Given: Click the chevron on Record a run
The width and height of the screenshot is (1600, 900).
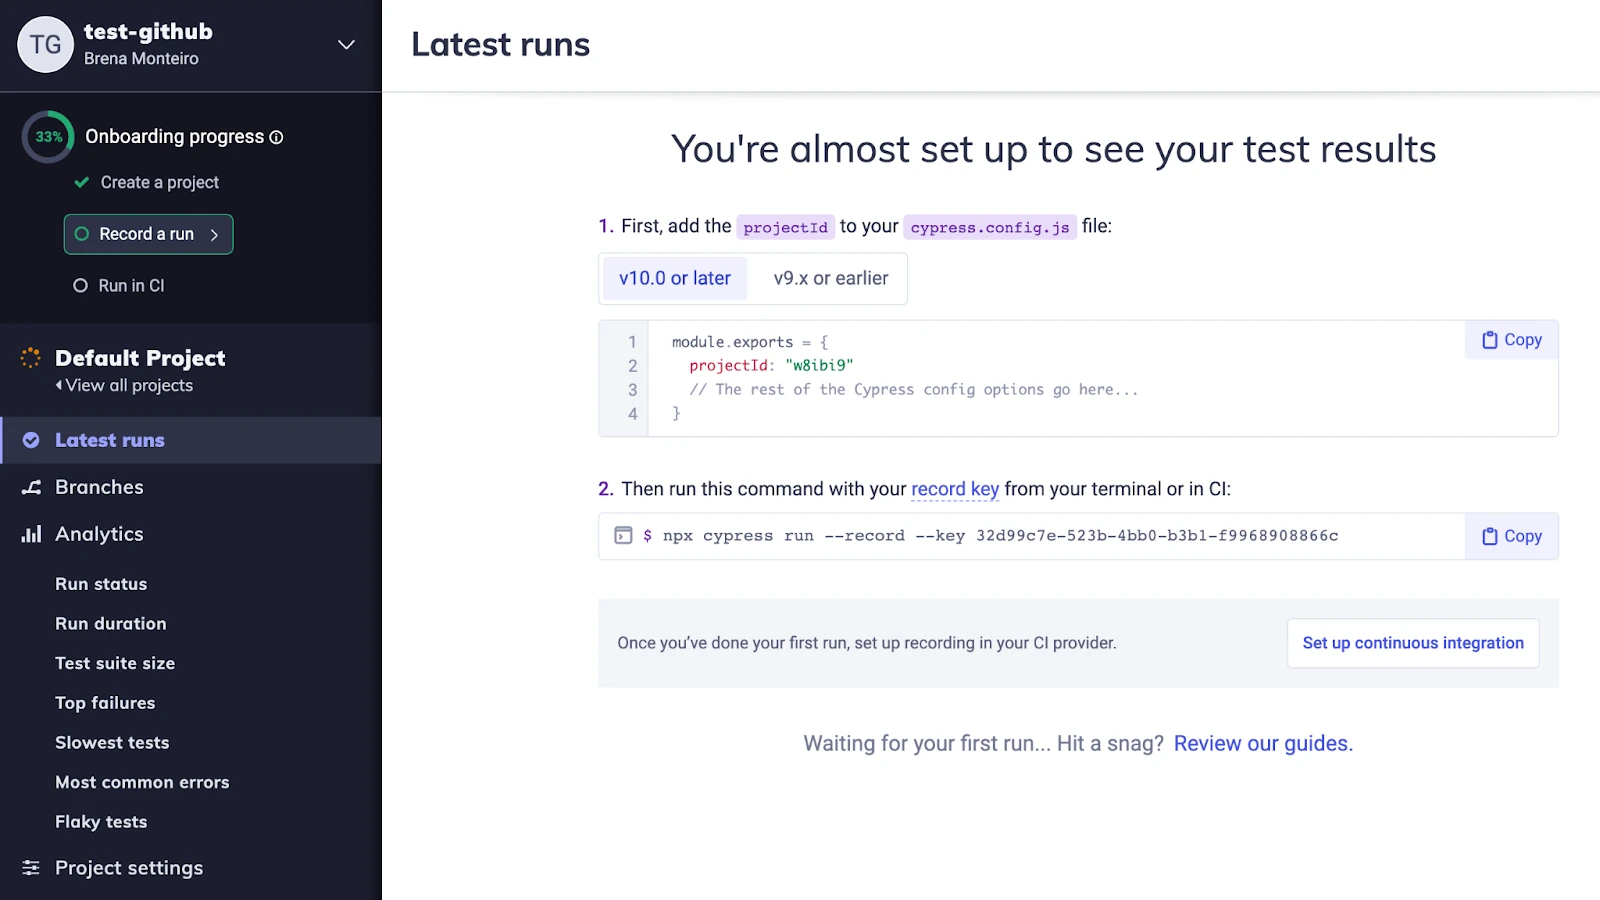Looking at the screenshot, I should point(214,235).
